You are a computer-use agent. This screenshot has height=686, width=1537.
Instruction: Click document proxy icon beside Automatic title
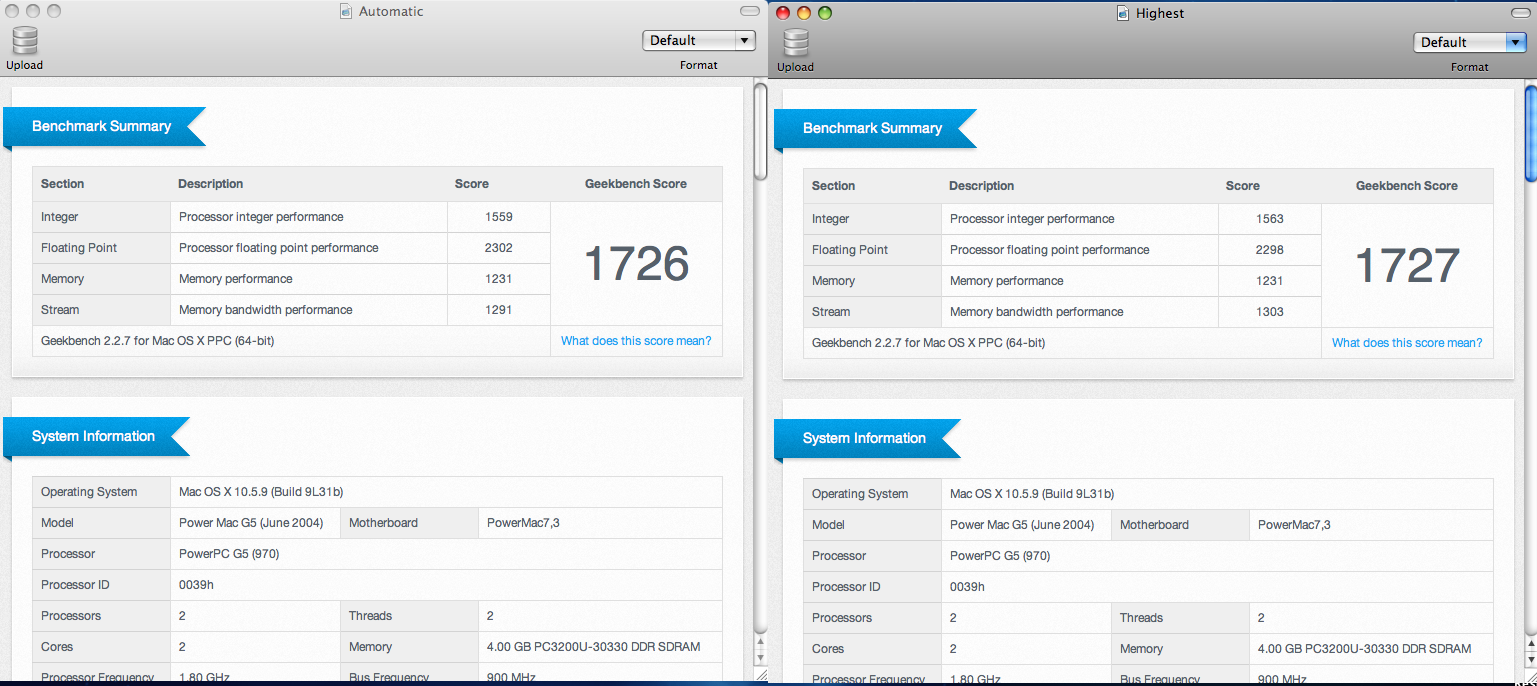coord(346,12)
